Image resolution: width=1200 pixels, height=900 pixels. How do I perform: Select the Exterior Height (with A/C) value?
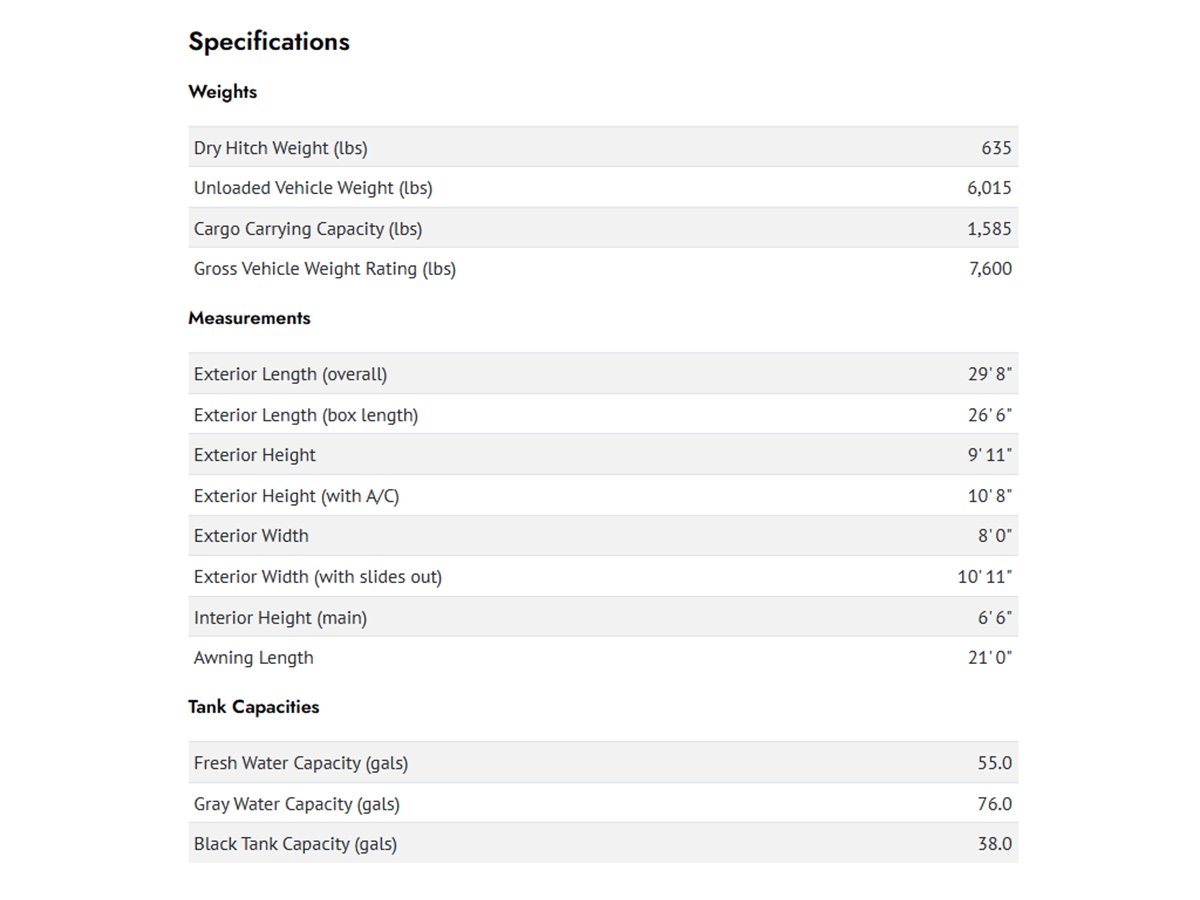(x=990, y=496)
